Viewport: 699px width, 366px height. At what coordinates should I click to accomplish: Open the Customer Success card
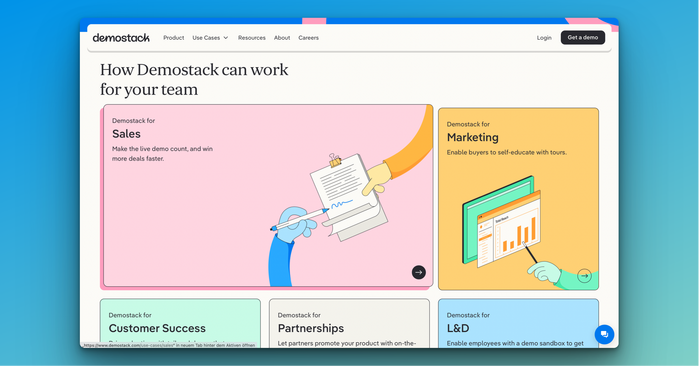(180, 323)
